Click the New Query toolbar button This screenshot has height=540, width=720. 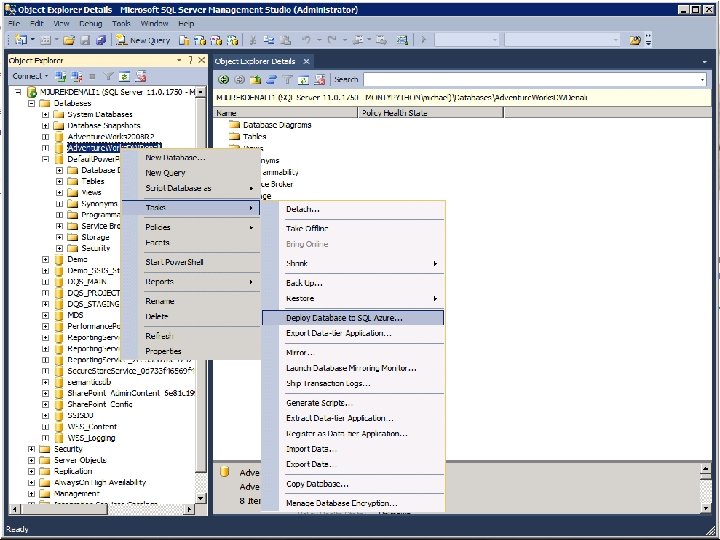point(143,40)
